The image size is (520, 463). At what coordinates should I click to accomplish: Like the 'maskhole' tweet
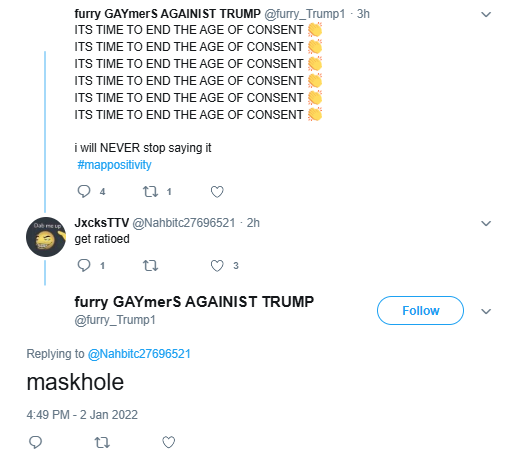pos(169,442)
